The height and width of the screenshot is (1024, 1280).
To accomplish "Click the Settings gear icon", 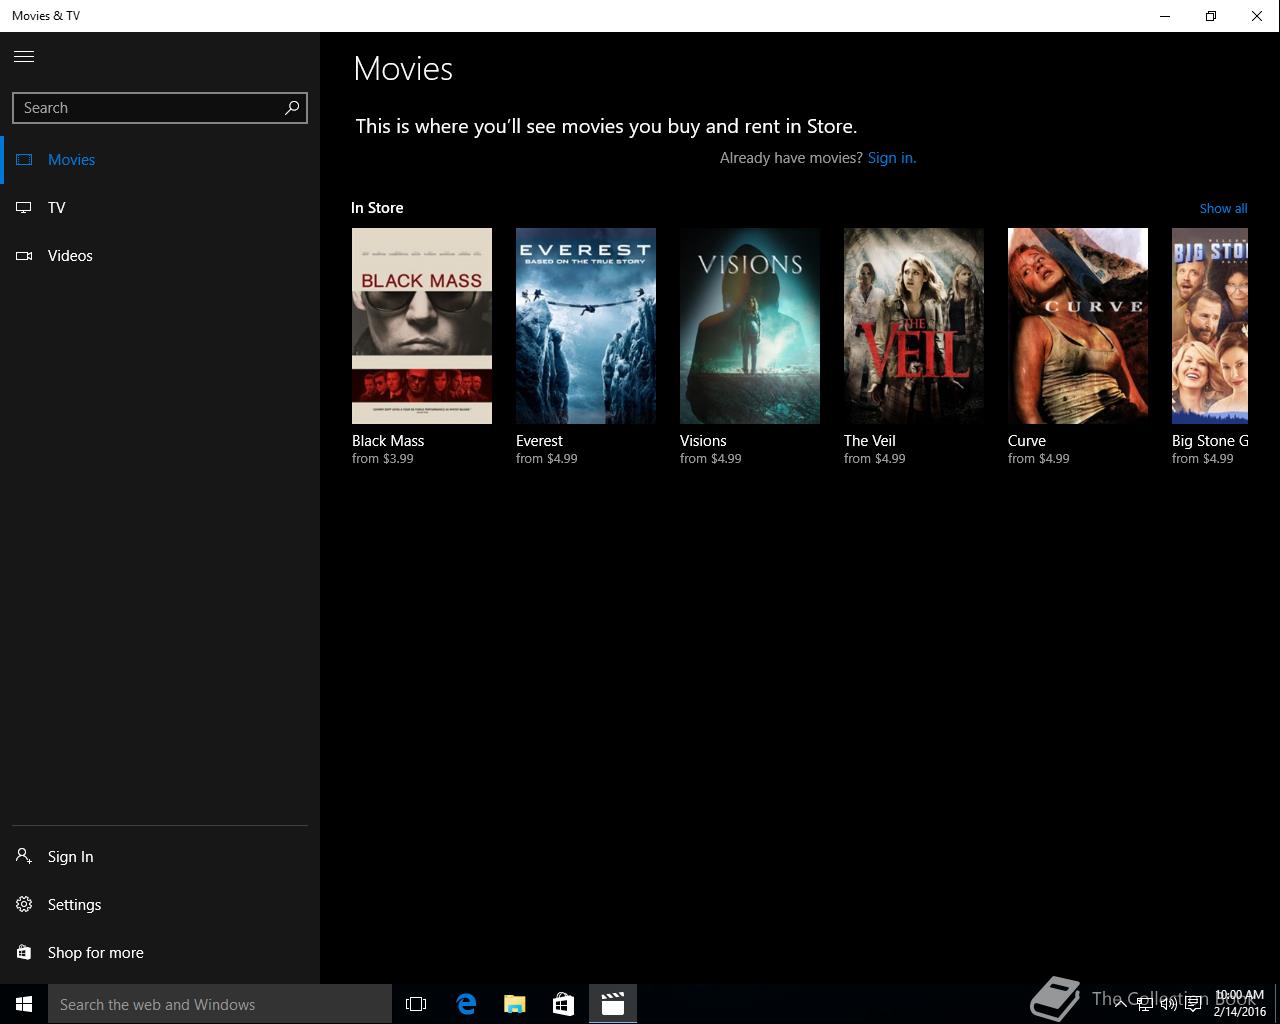I will click(24, 904).
